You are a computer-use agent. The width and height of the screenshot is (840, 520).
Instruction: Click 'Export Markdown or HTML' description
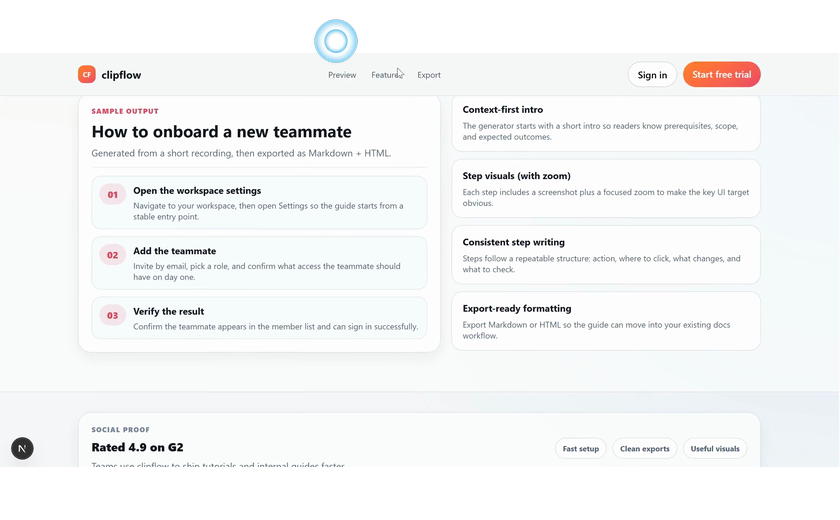(596, 330)
